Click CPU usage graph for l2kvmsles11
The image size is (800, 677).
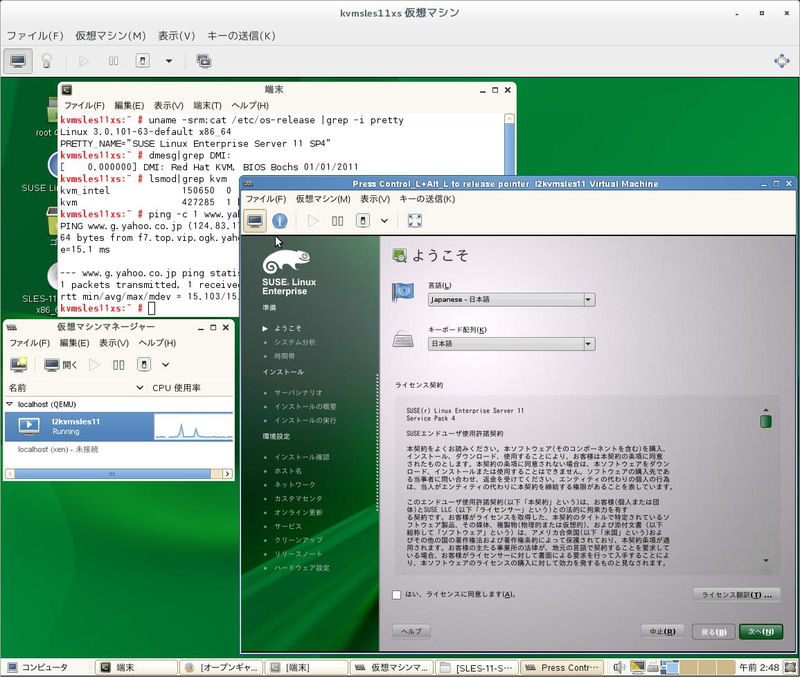[x=194, y=427]
